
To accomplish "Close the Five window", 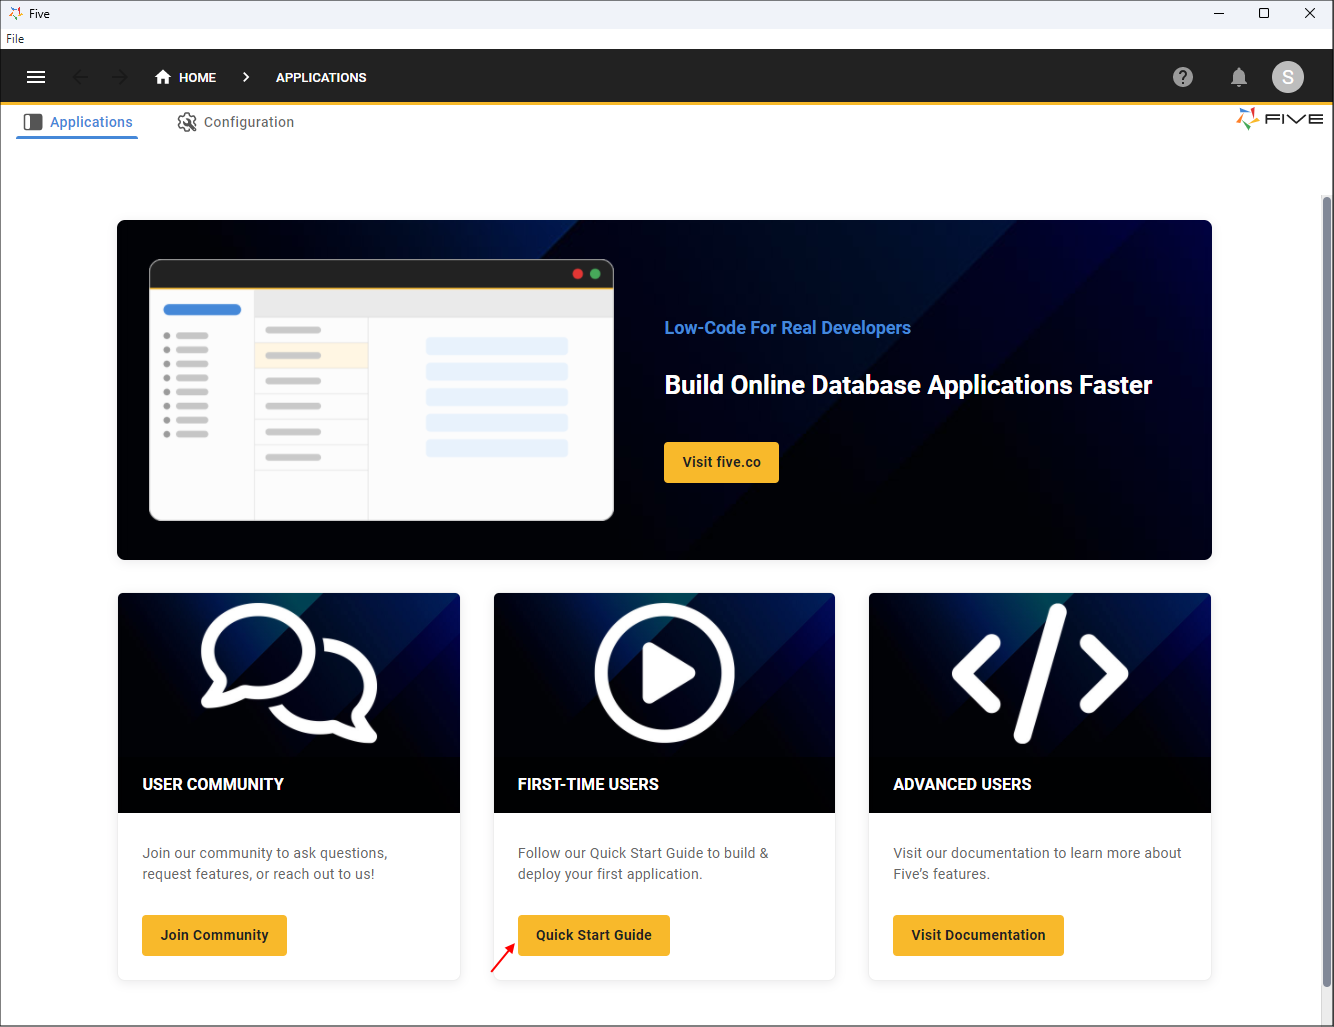I will point(1310,13).
